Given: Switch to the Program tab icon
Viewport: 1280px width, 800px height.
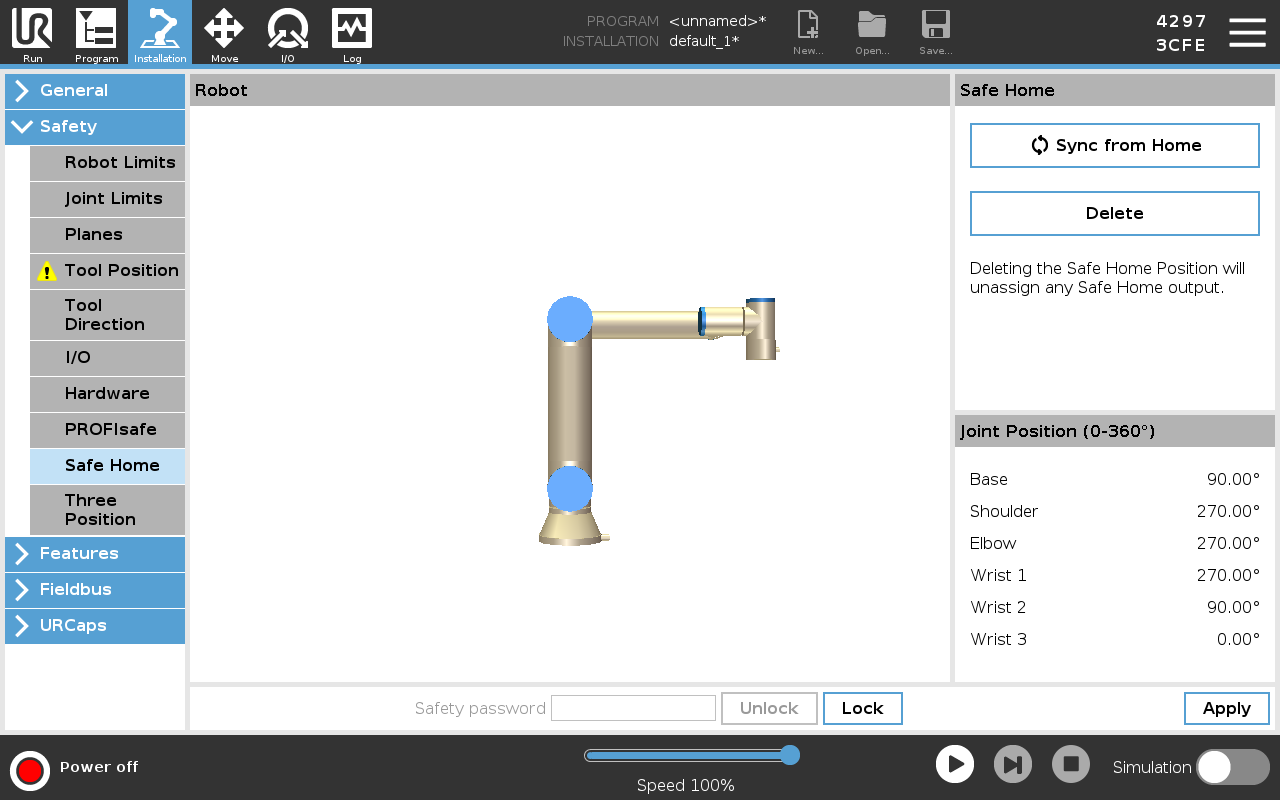Looking at the screenshot, I should coord(96,31).
